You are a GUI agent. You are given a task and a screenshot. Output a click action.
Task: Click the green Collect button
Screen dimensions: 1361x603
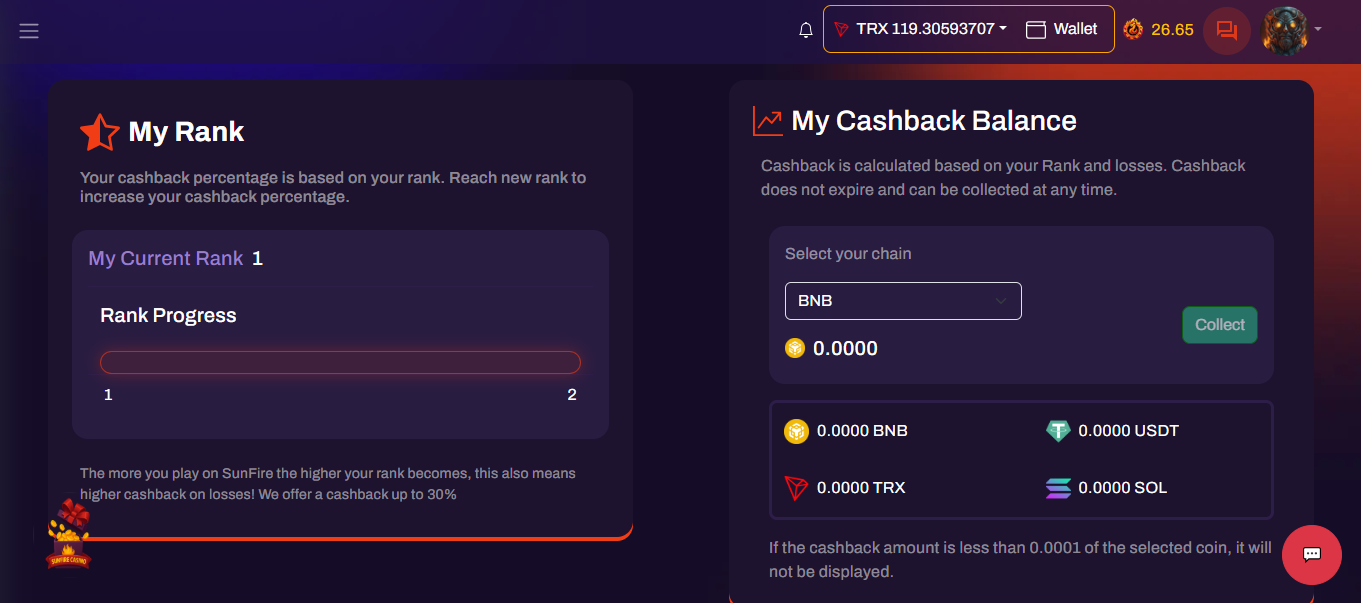[x=1220, y=325]
